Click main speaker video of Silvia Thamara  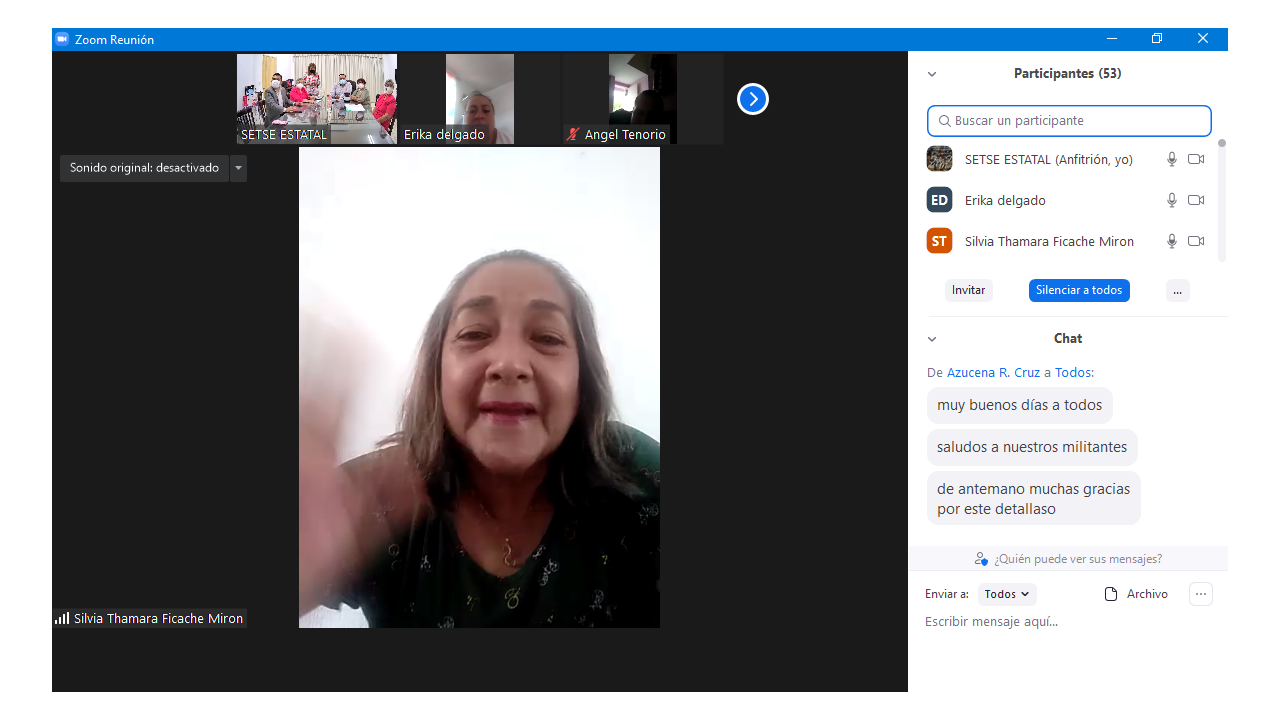coord(479,387)
